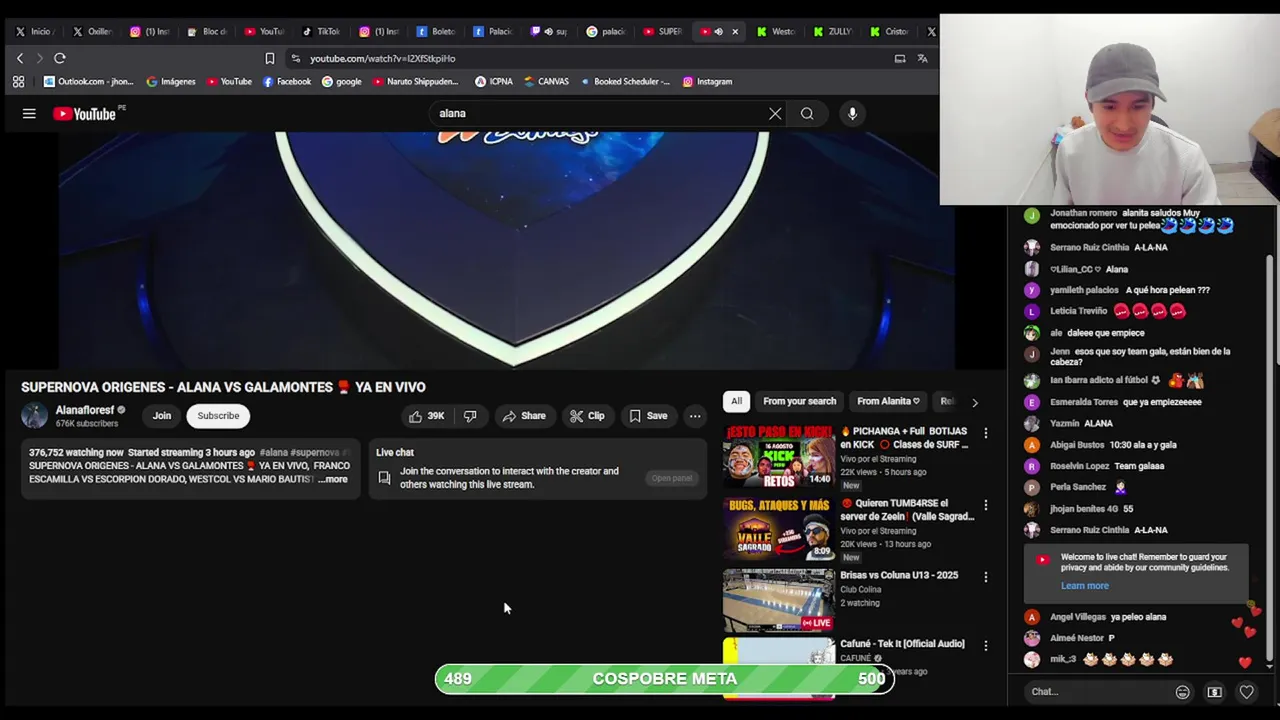Click the COSPOBRE META progress bar
1280x720 pixels.
tap(664, 679)
